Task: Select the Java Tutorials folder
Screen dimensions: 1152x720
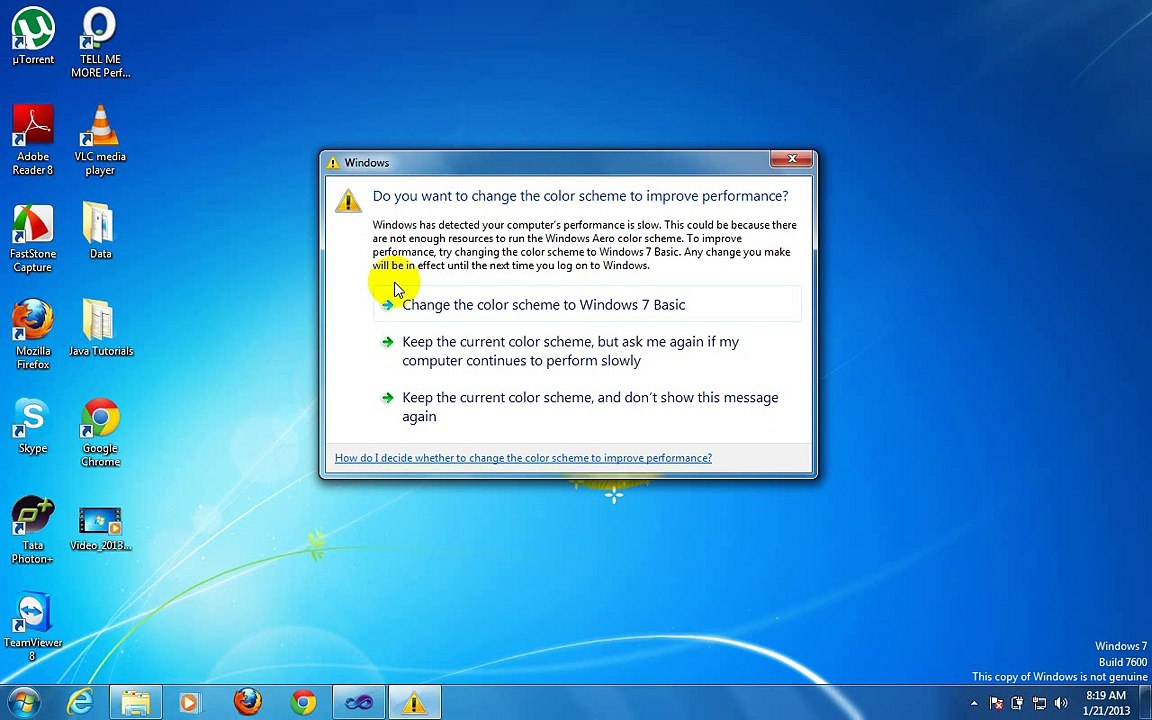Action: tap(101, 328)
